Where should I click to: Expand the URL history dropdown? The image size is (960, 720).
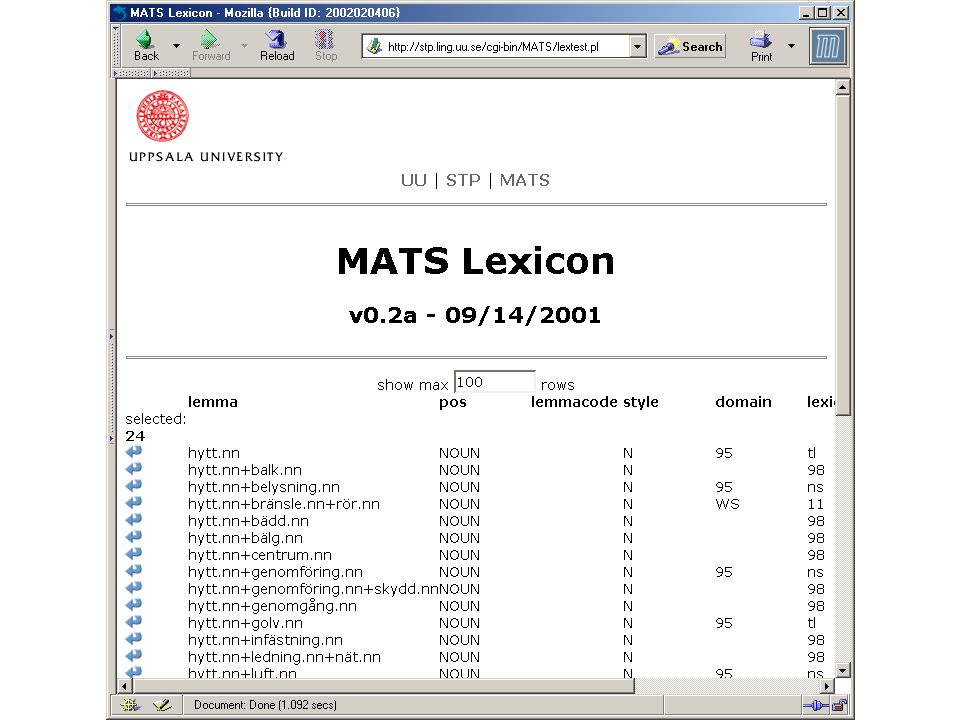(637, 47)
